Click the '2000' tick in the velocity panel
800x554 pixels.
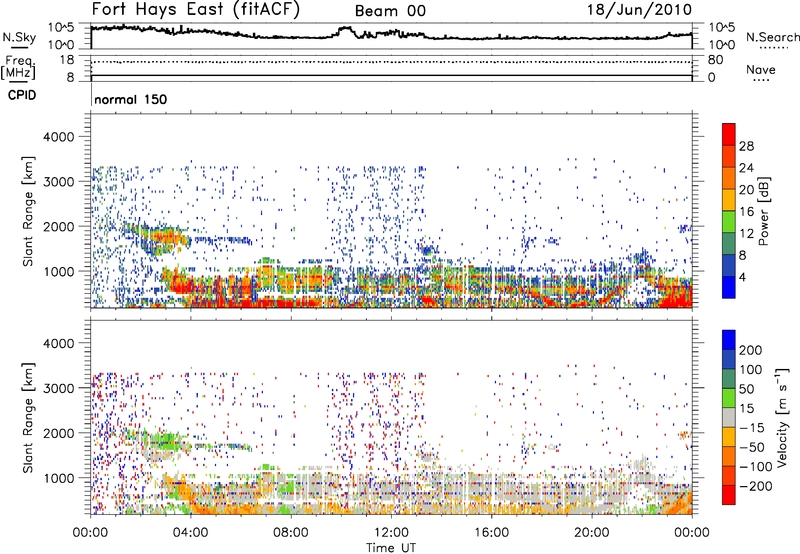[x=58, y=433]
